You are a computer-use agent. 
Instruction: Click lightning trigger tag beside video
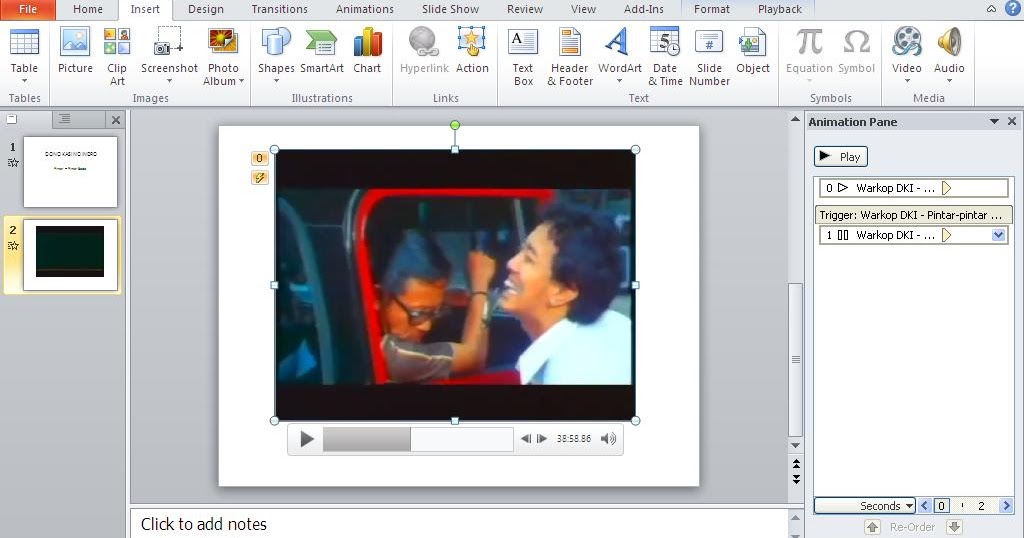[x=259, y=178]
